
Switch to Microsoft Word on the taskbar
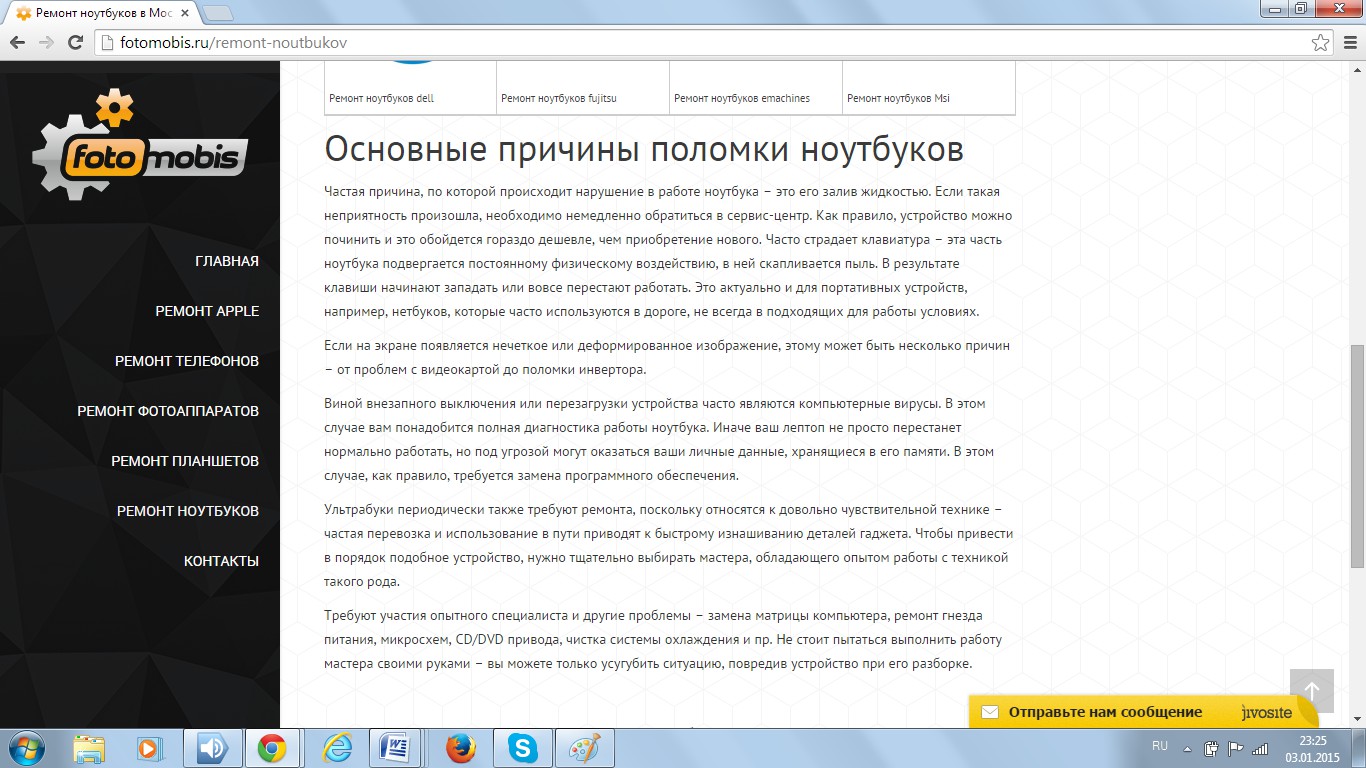point(394,748)
